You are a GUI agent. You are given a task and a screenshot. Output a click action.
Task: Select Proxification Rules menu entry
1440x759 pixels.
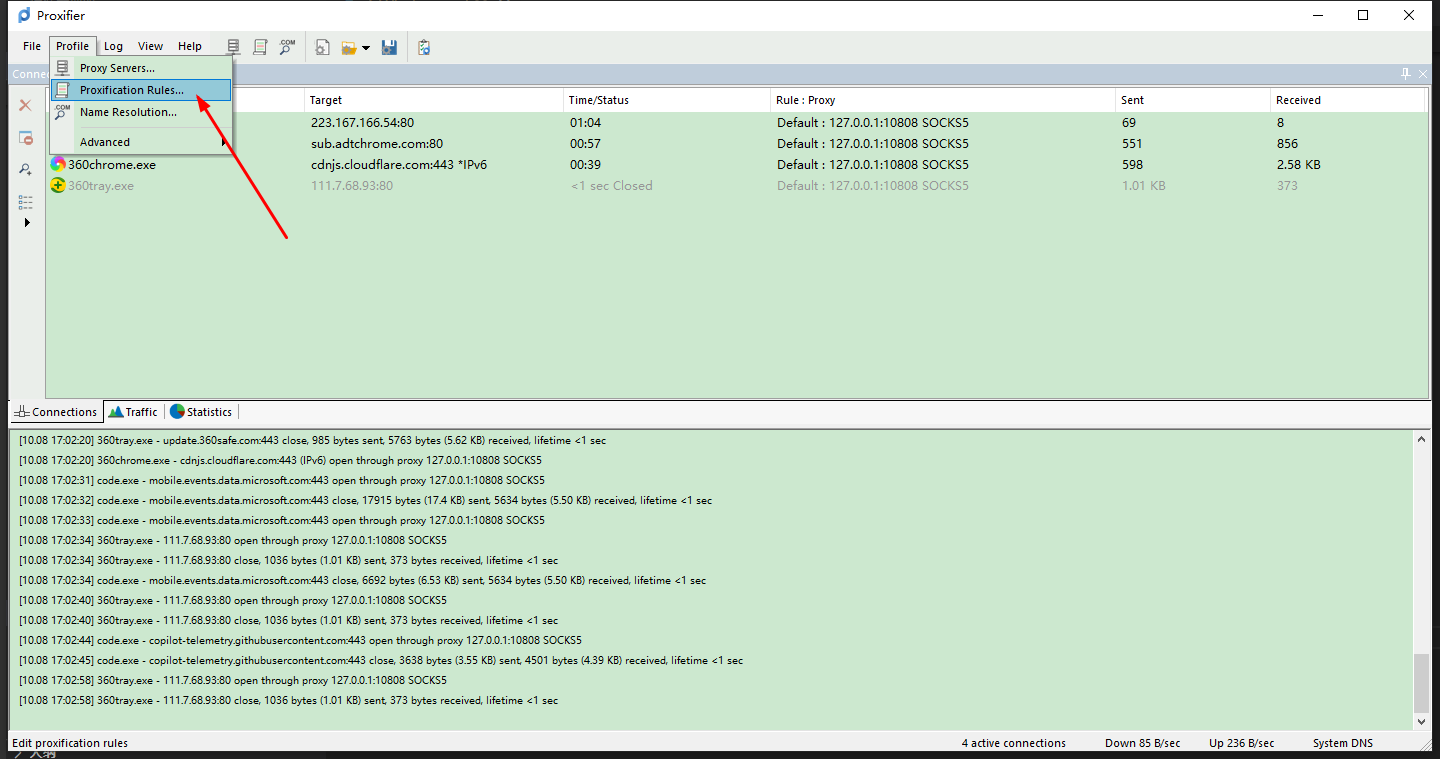[131, 90]
